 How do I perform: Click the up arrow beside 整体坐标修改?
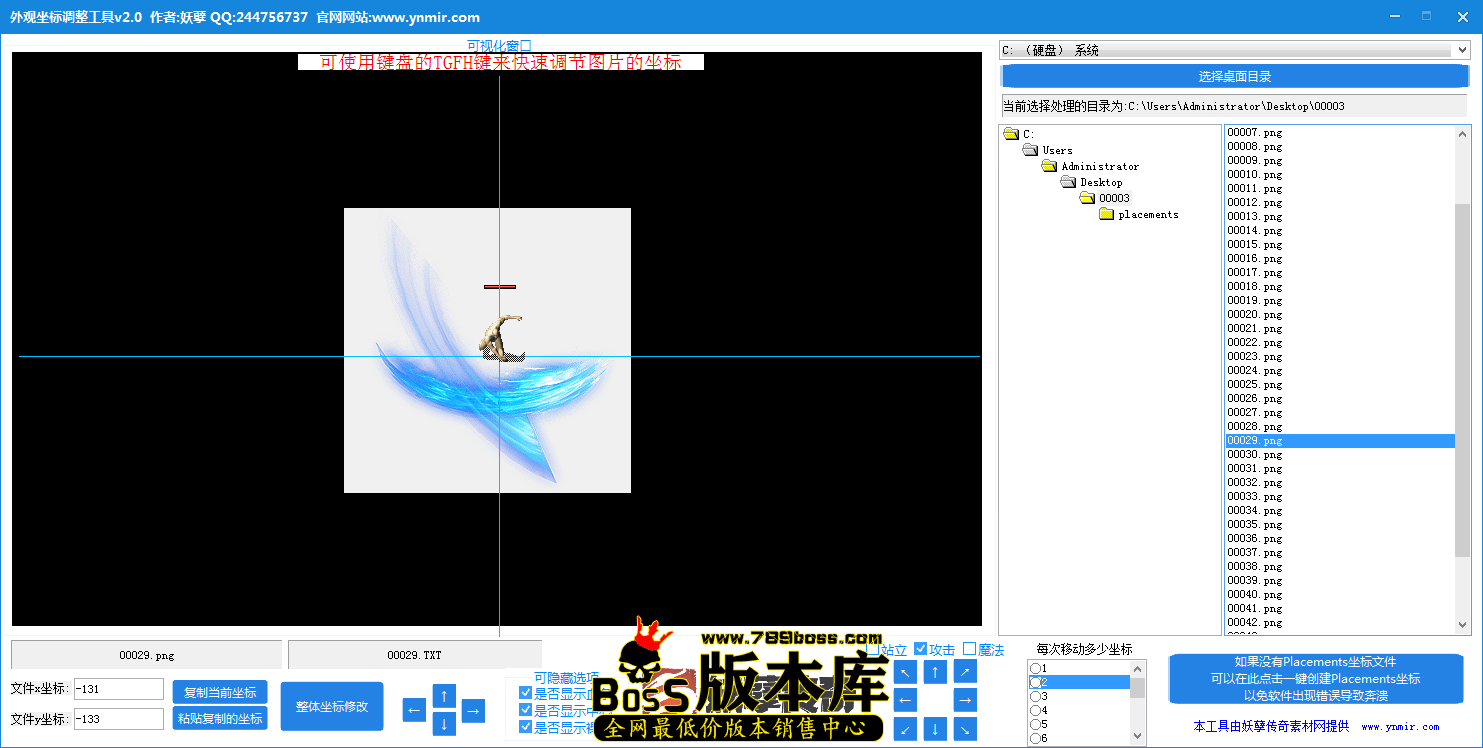[x=444, y=695]
